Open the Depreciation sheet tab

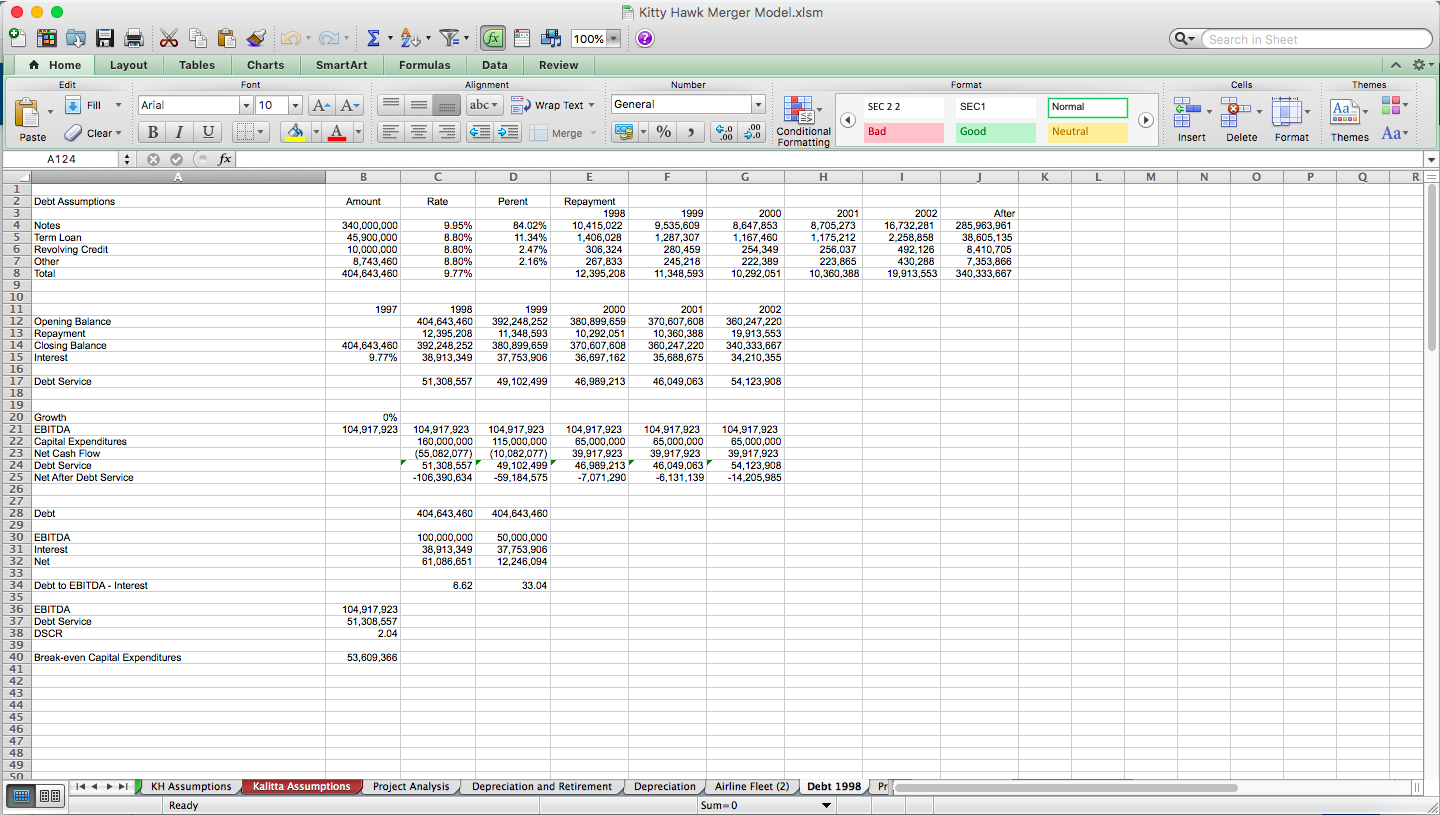pos(664,786)
